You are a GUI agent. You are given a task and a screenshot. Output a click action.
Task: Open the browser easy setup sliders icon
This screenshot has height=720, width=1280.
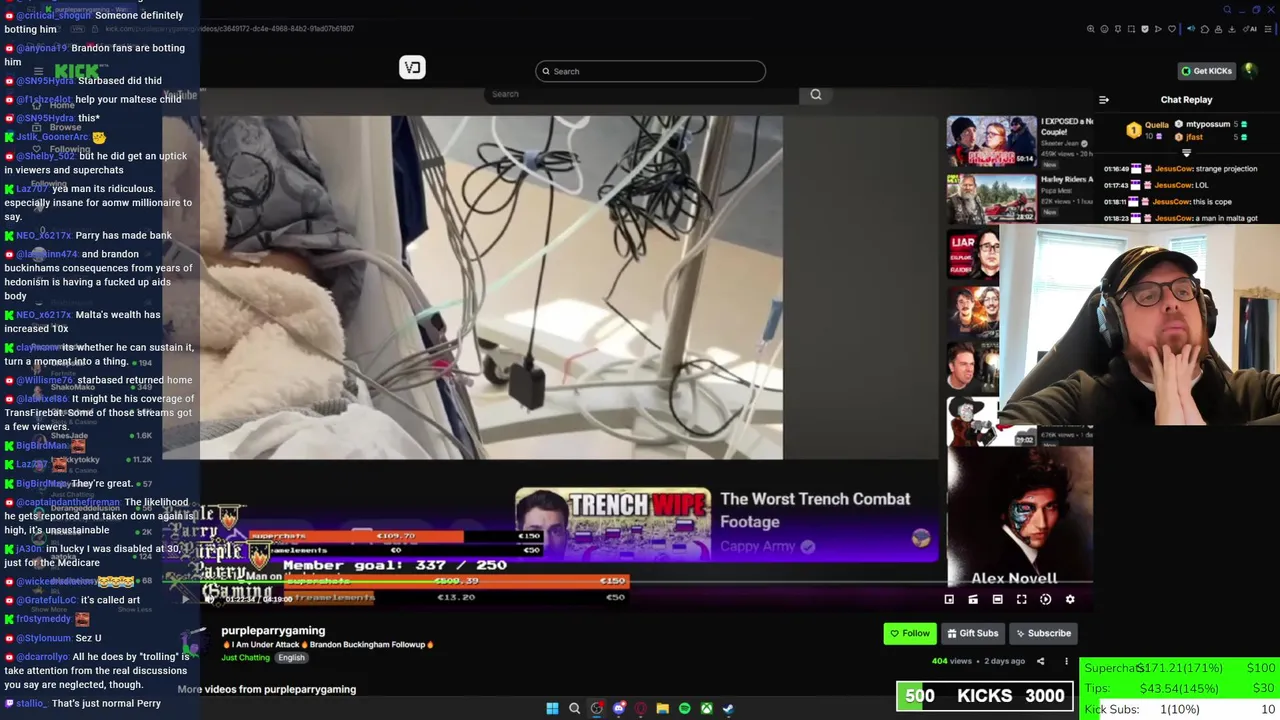coord(1268,29)
